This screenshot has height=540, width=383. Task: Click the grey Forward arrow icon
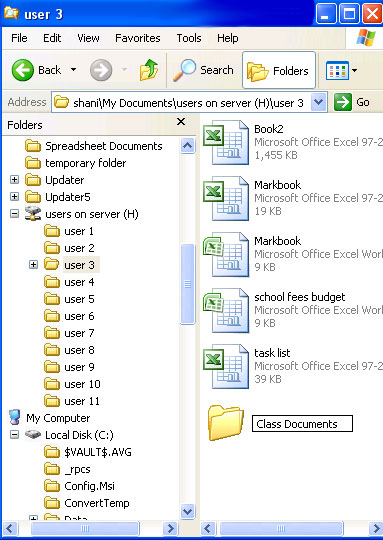[x=101, y=70]
